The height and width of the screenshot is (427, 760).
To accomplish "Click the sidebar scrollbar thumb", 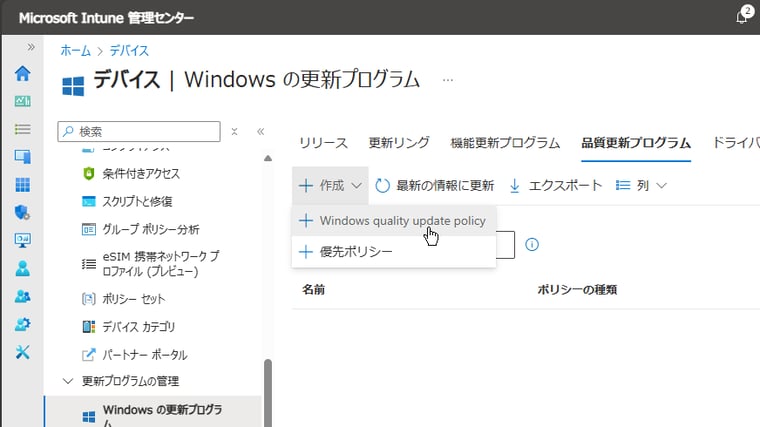I will pyautogui.click(x=268, y=393).
